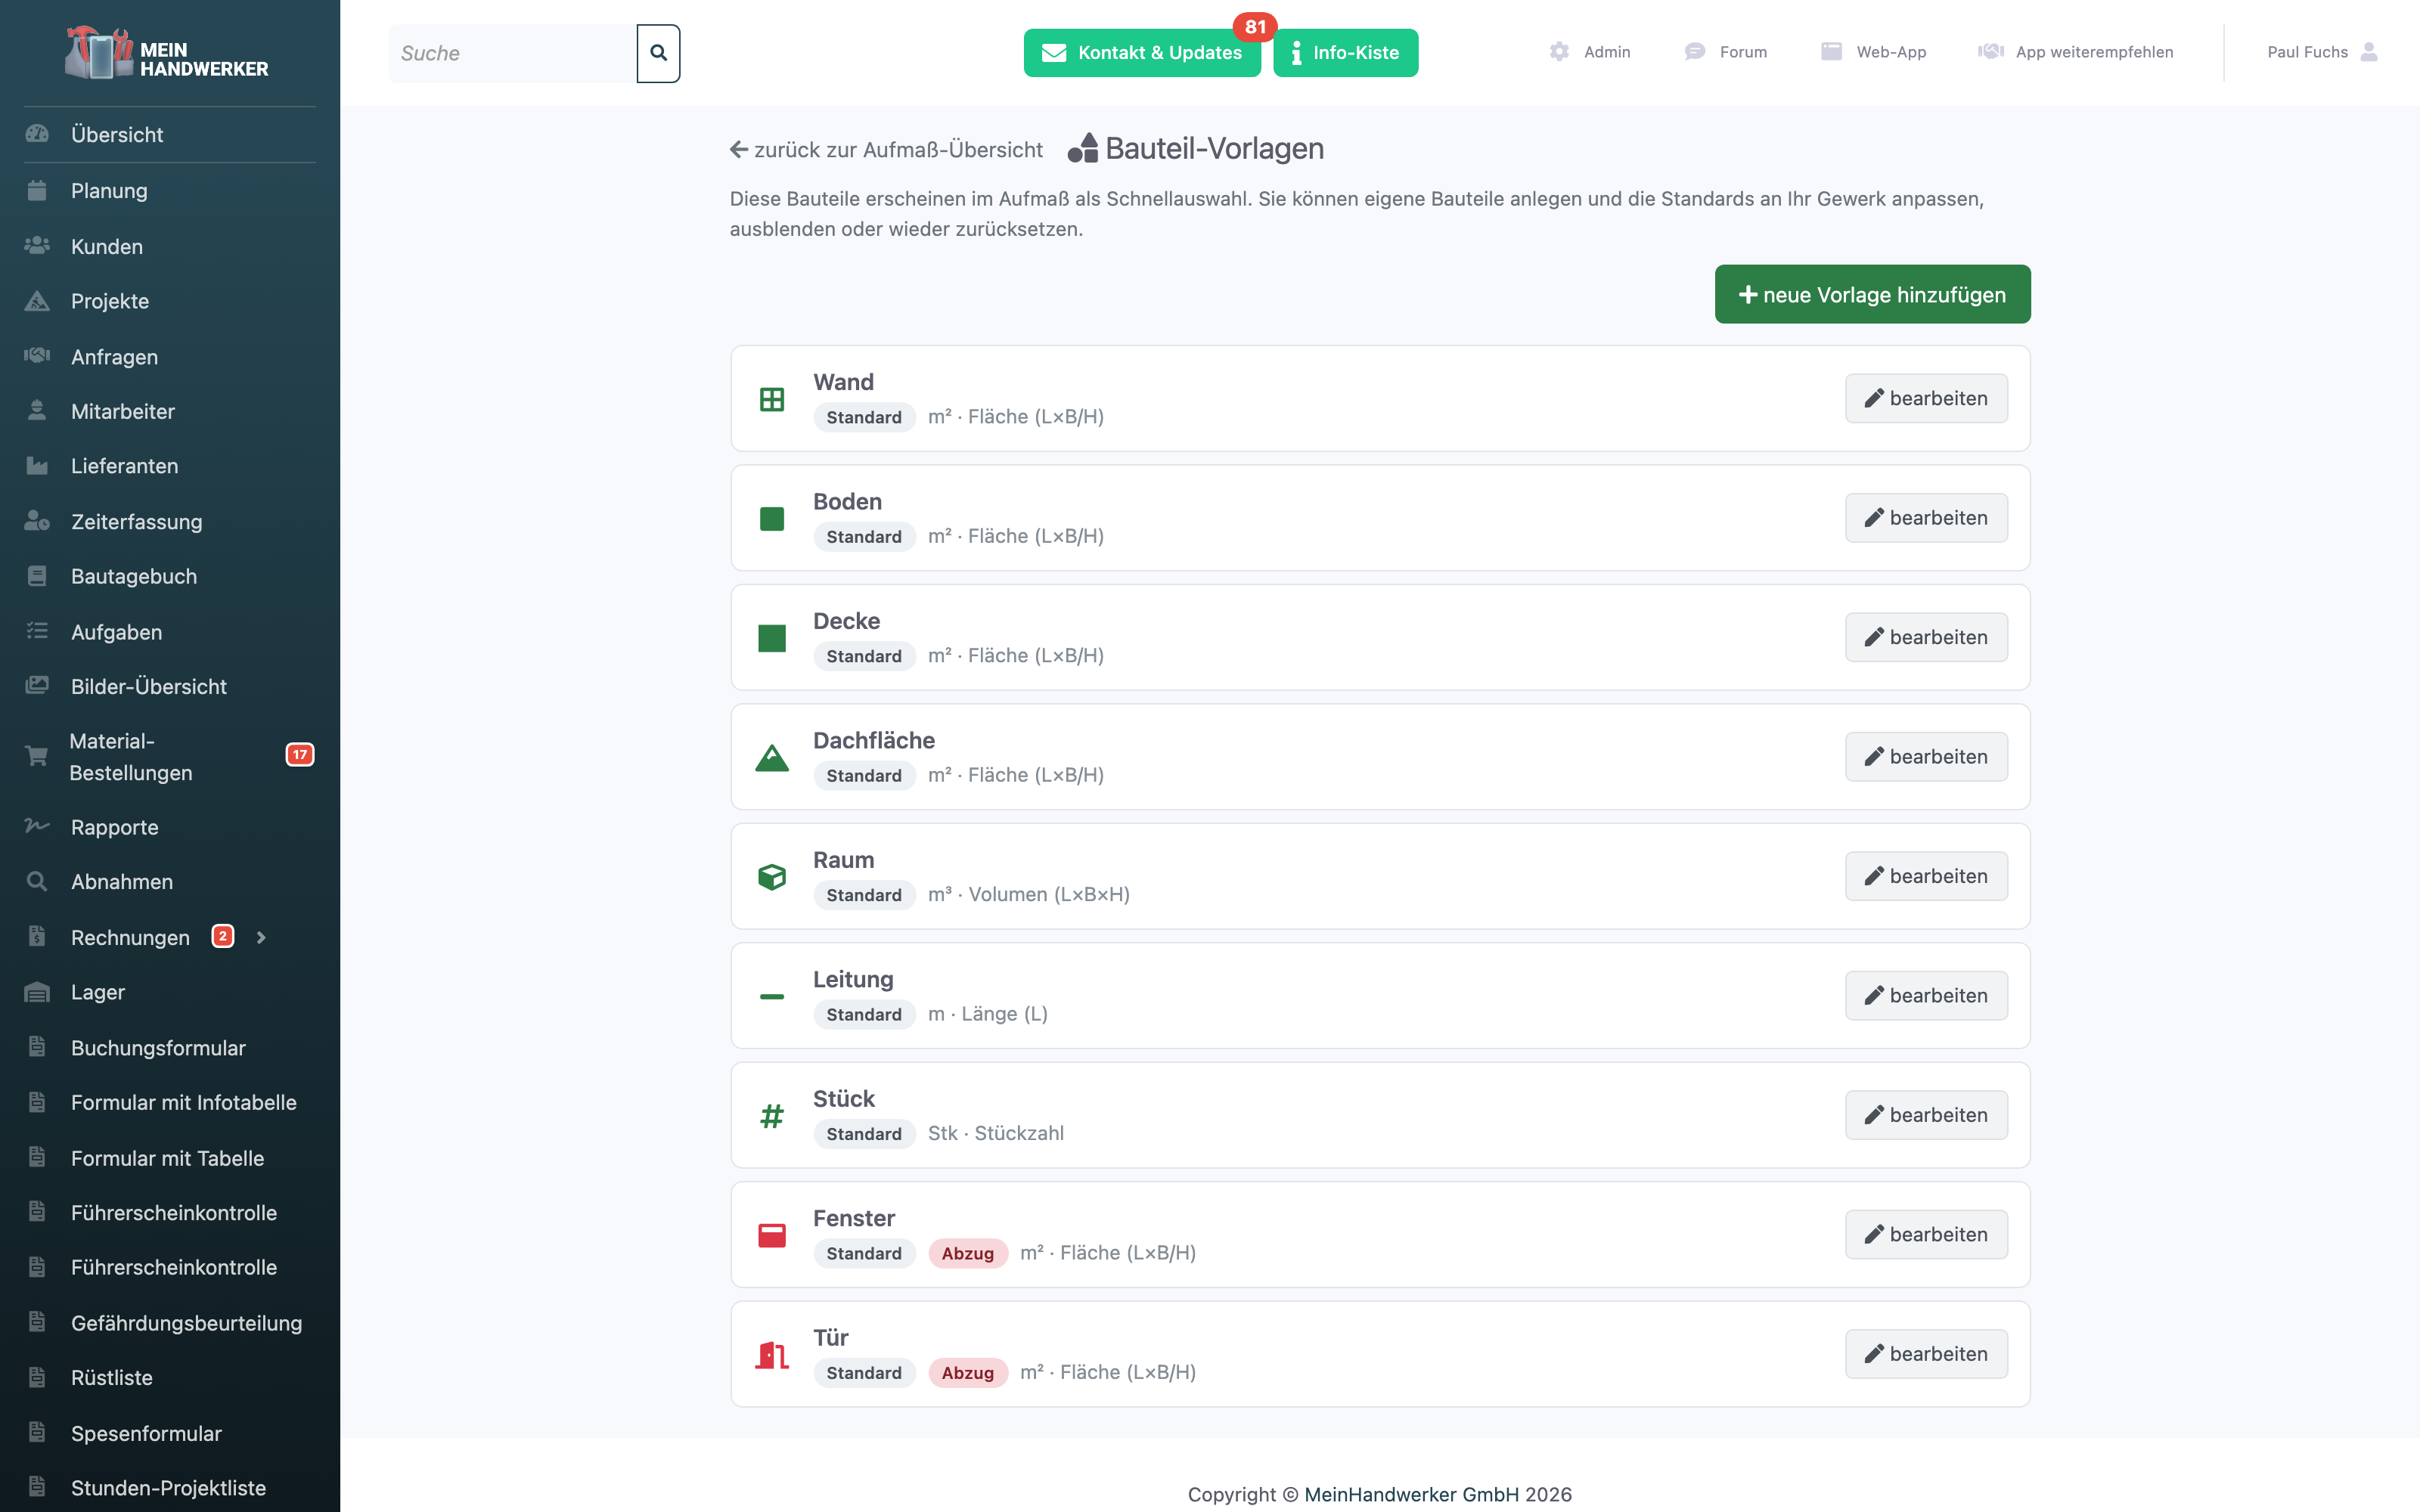
Task: Go back via zurück zur Aufmaß-Übersicht
Action: (886, 150)
